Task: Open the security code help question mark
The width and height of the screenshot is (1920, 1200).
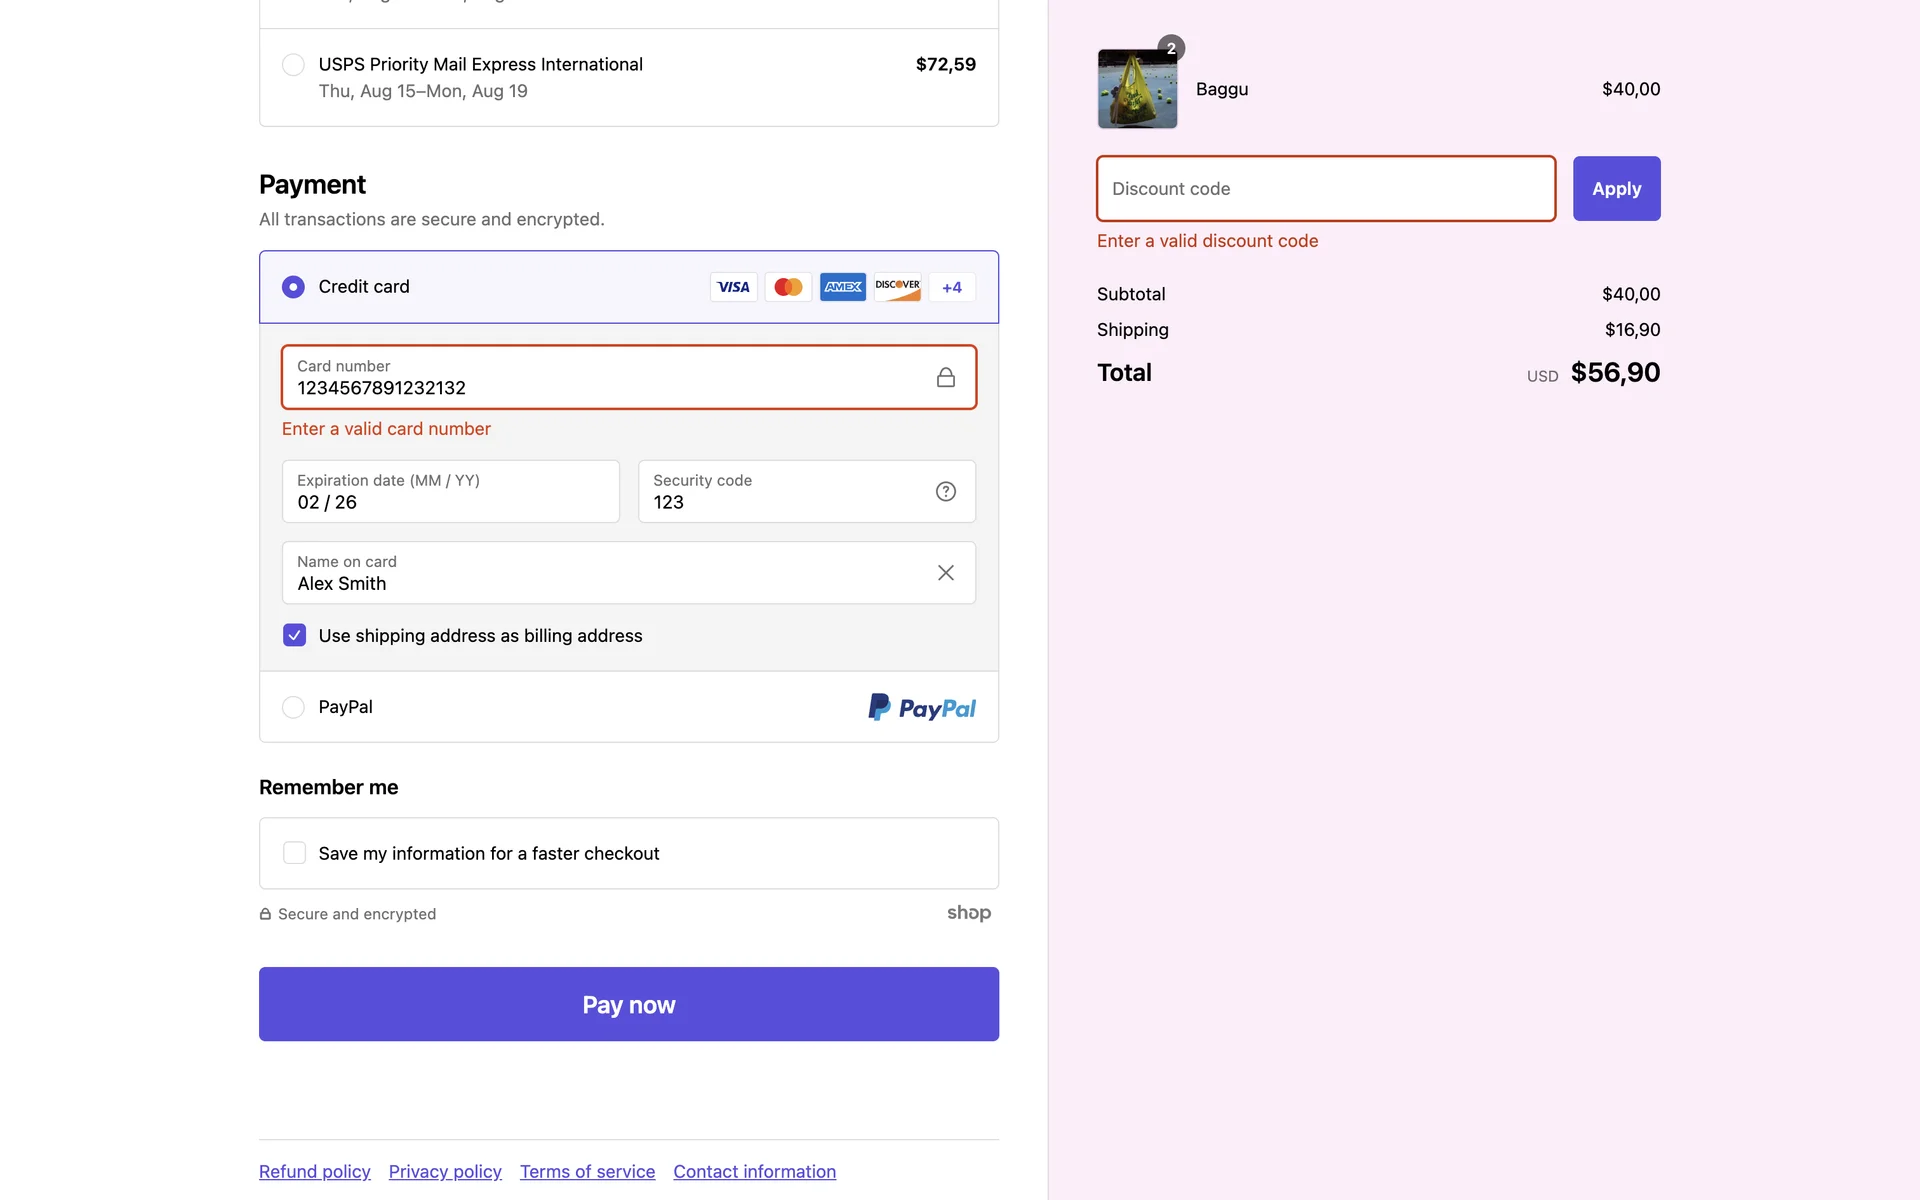Action: 945,491
